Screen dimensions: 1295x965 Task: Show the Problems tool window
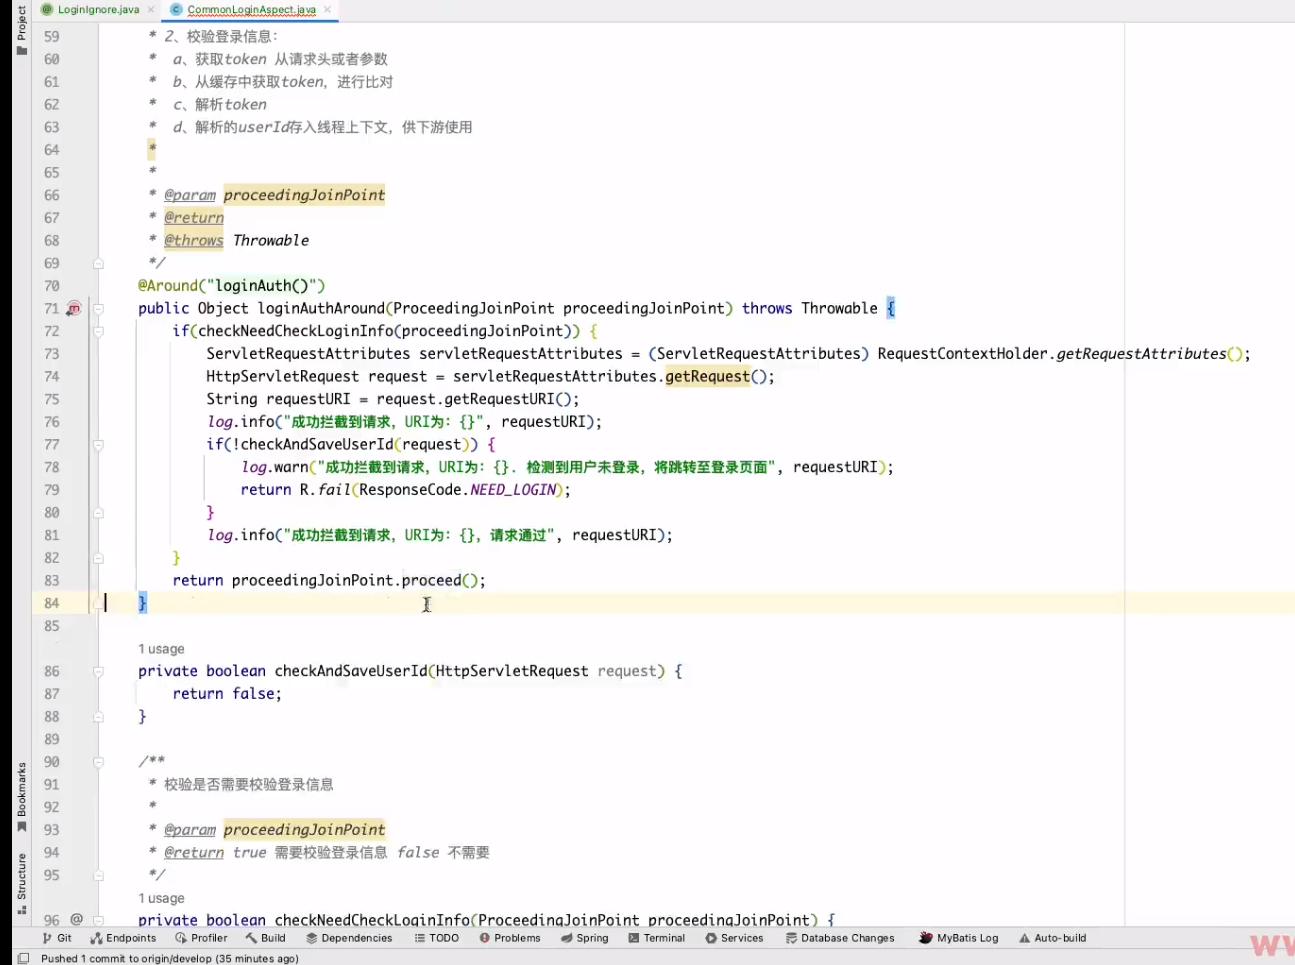[510, 938]
